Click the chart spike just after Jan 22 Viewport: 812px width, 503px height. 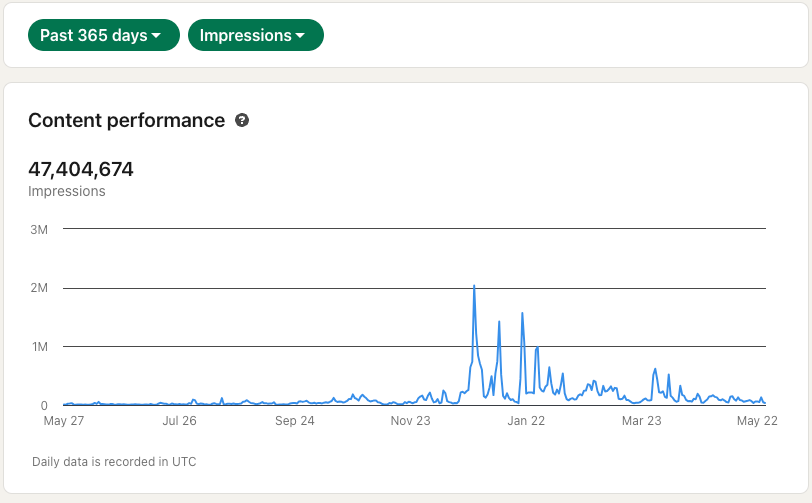click(537, 348)
